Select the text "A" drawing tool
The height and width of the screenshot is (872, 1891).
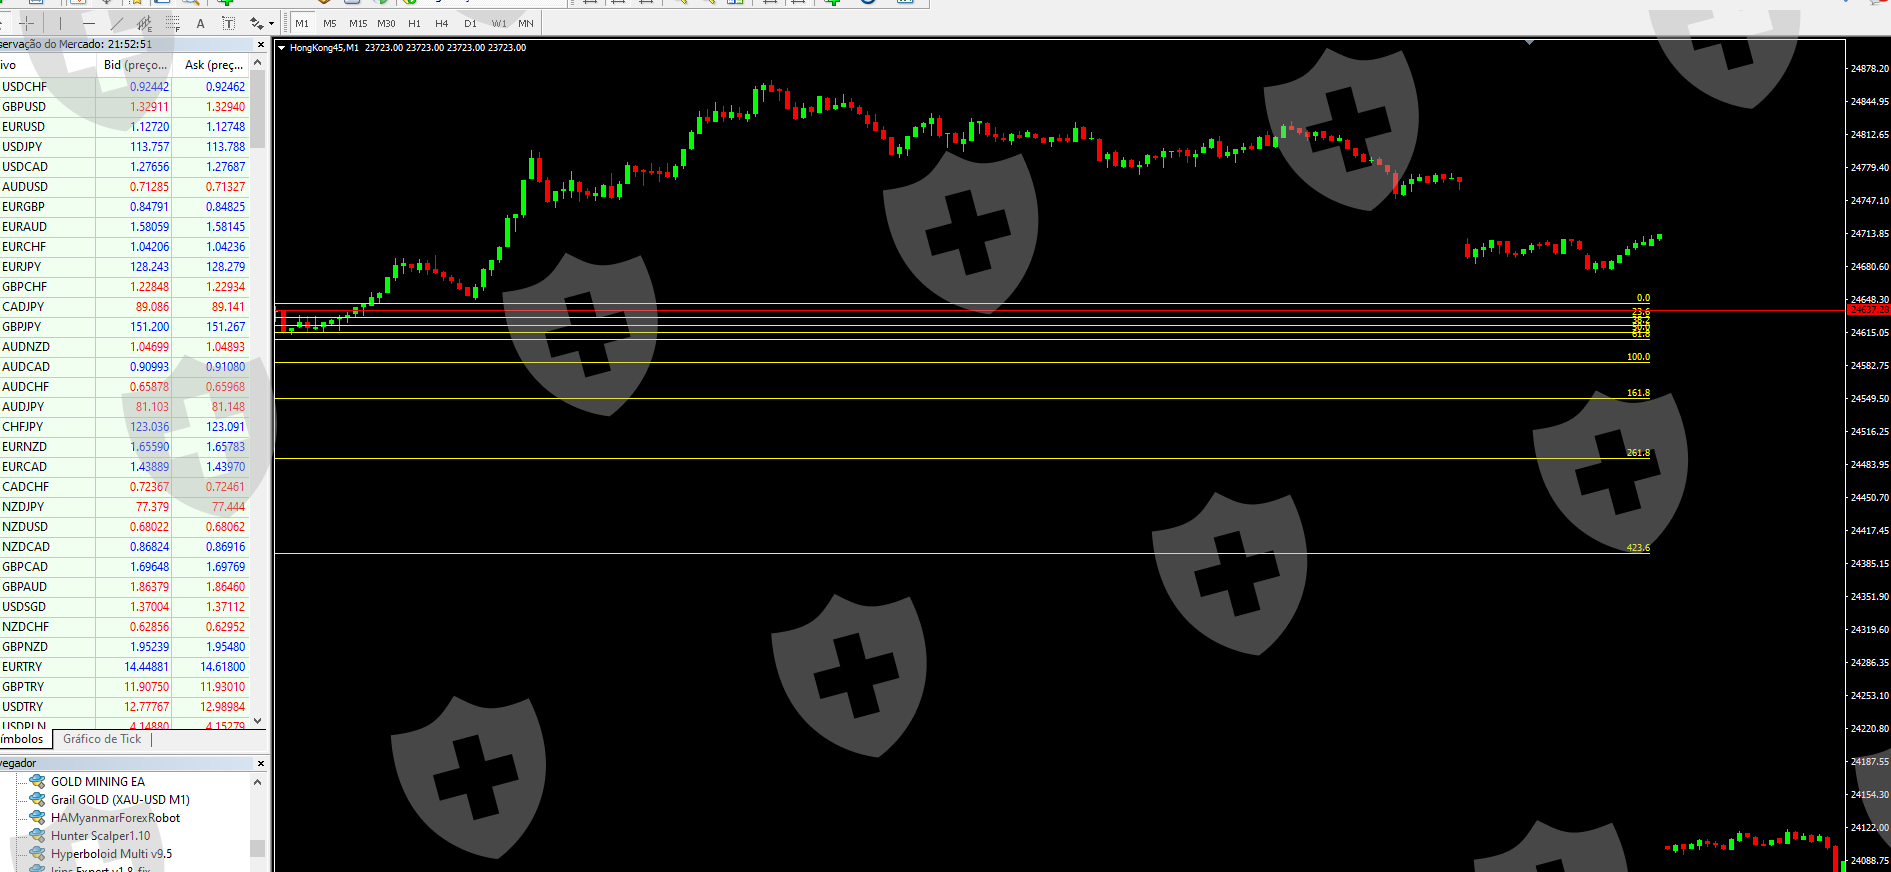(x=201, y=23)
